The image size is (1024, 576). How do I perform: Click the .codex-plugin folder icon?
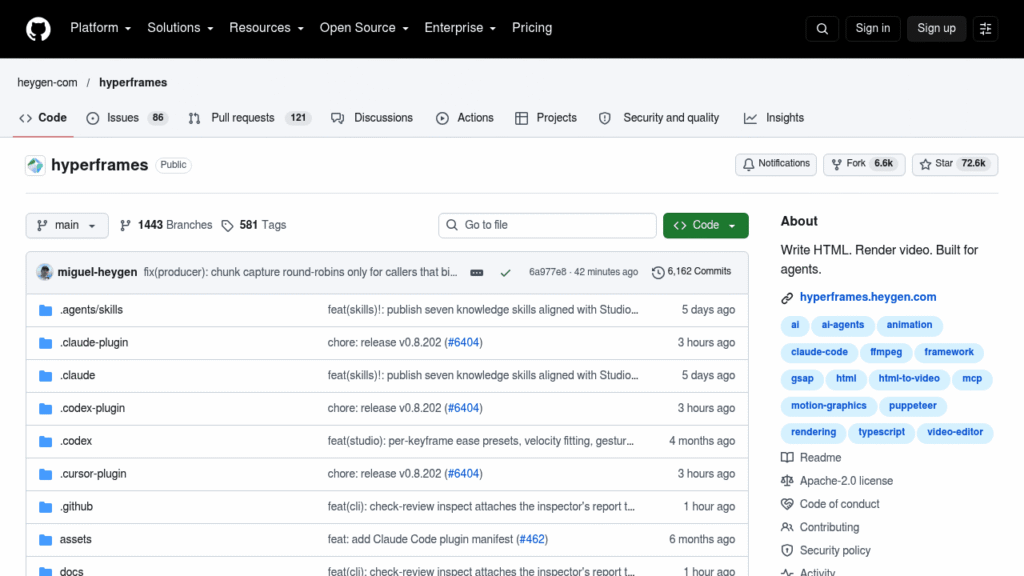[45, 409]
